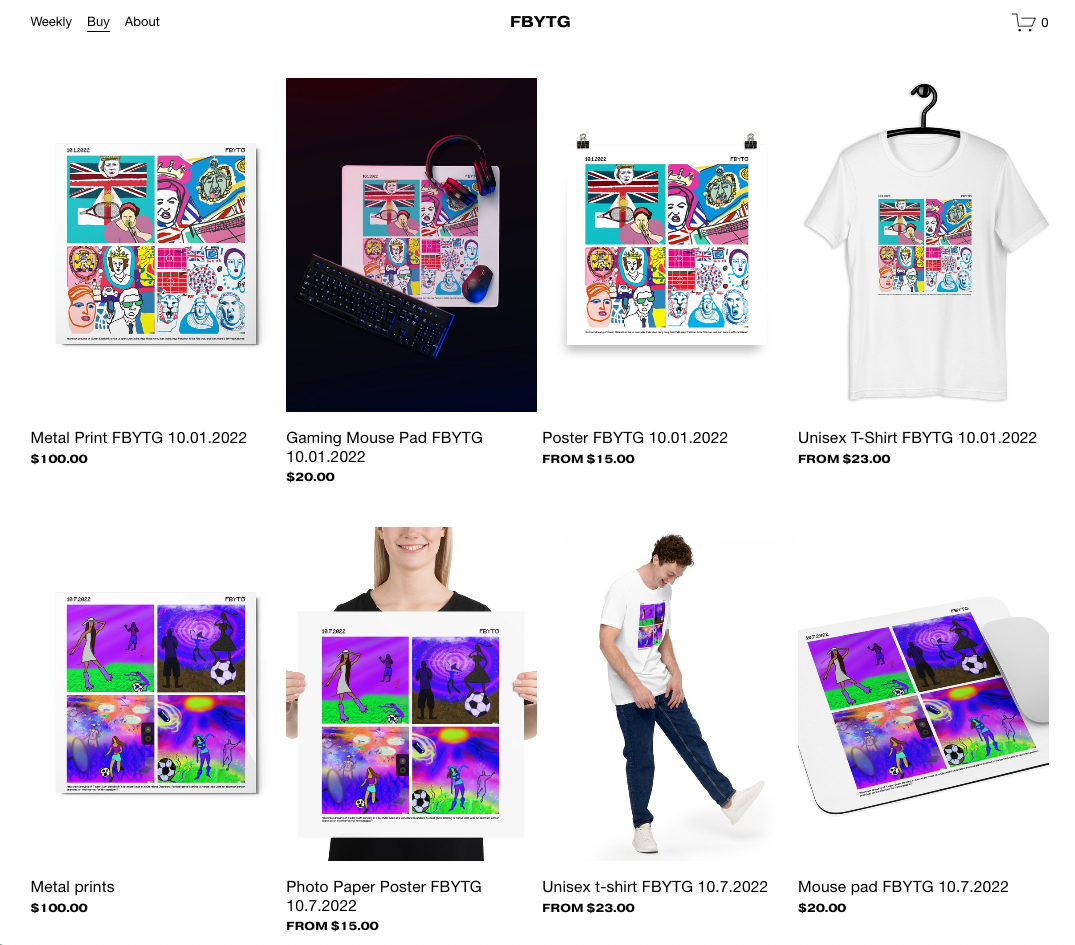Click the white Unisex T-Shirt on hanger image

click(923, 245)
